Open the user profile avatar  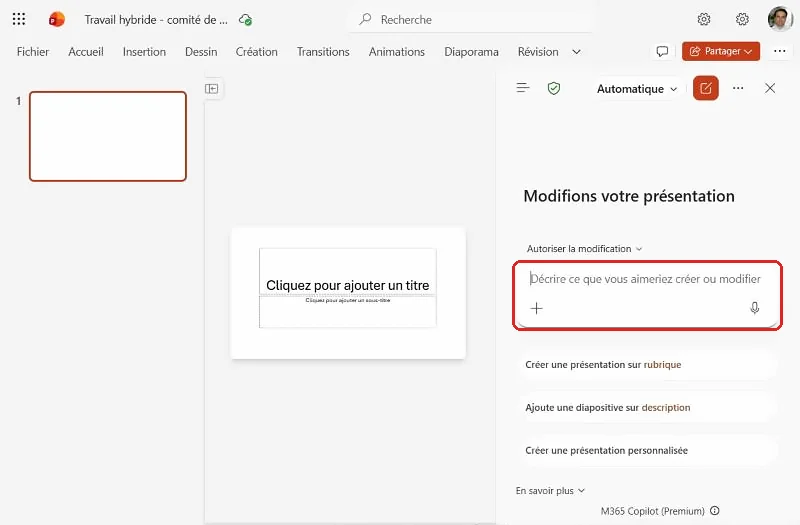[x=780, y=19]
